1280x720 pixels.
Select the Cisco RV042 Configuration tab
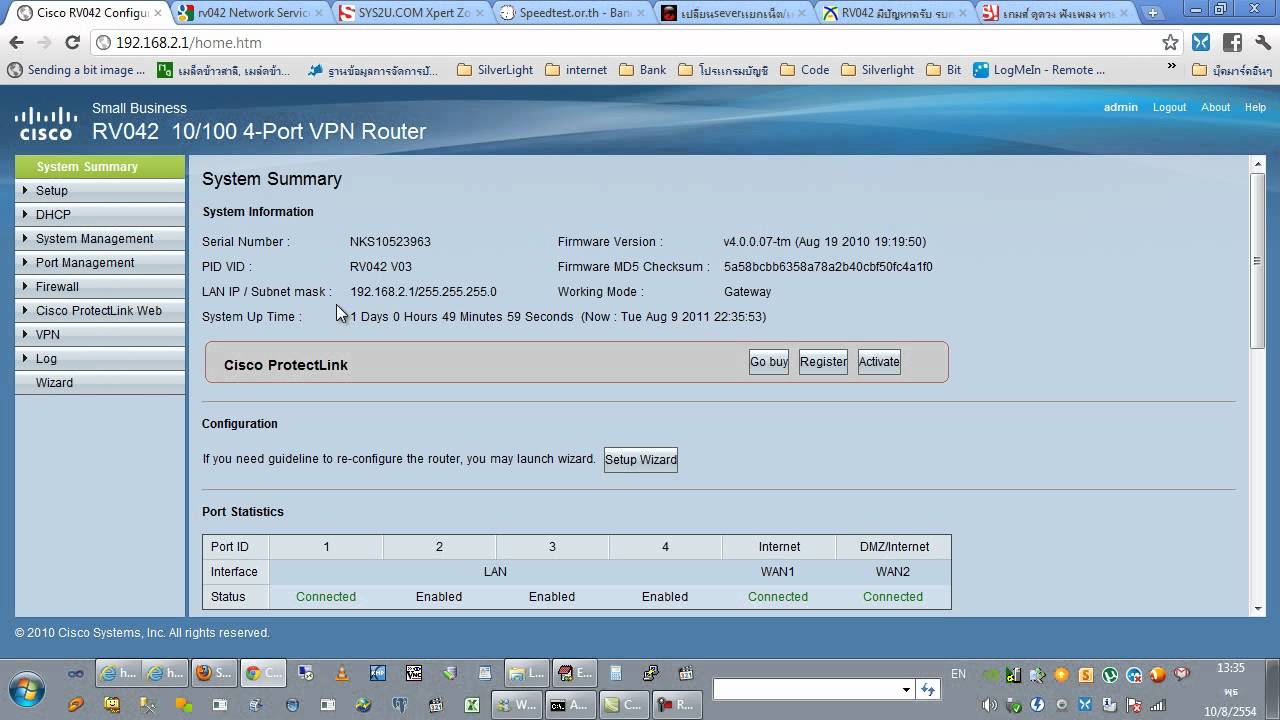coord(91,13)
